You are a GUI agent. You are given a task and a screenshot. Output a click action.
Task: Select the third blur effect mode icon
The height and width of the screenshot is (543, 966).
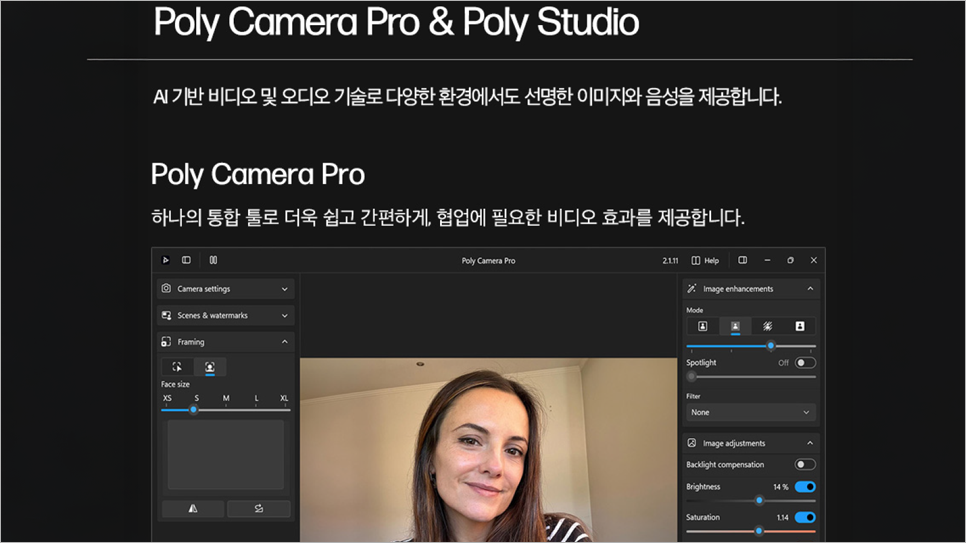pyautogui.click(x=768, y=326)
